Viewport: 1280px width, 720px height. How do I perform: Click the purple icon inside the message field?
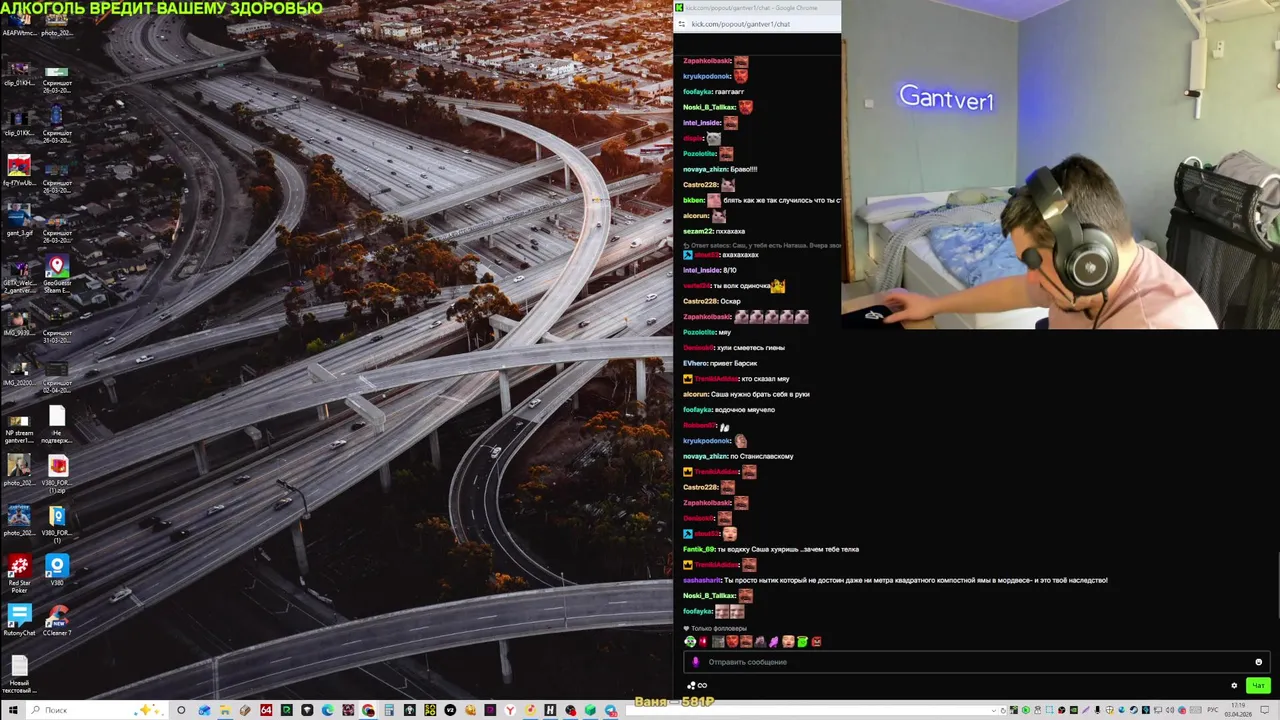(696, 662)
